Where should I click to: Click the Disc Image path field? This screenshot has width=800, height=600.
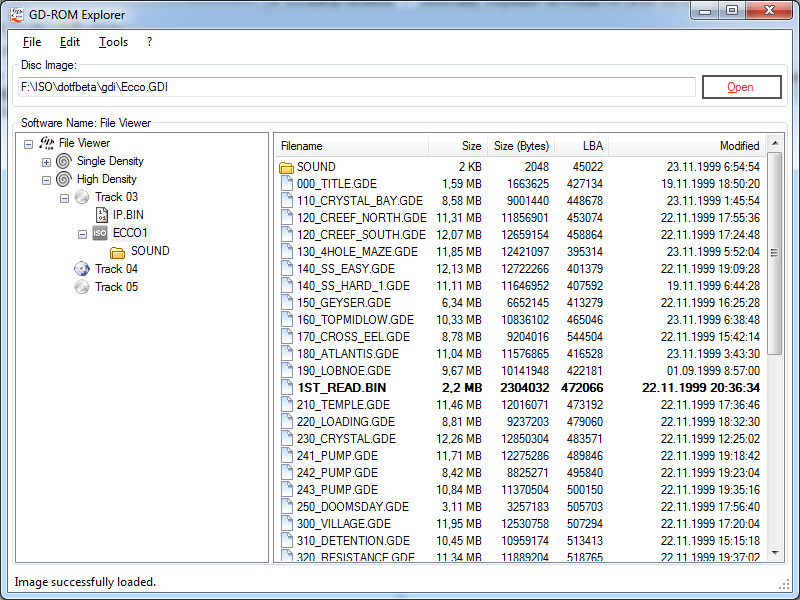(355, 87)
